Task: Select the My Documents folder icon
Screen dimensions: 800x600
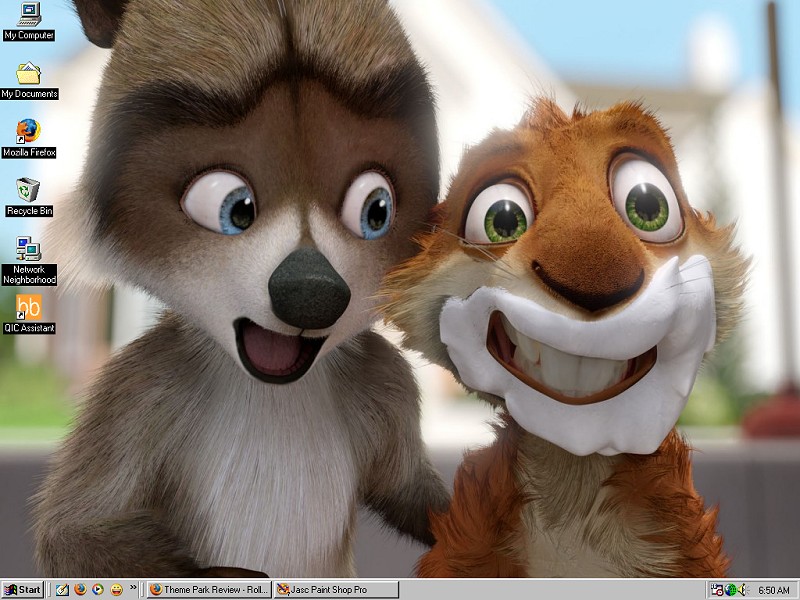Action: [29, 73]
